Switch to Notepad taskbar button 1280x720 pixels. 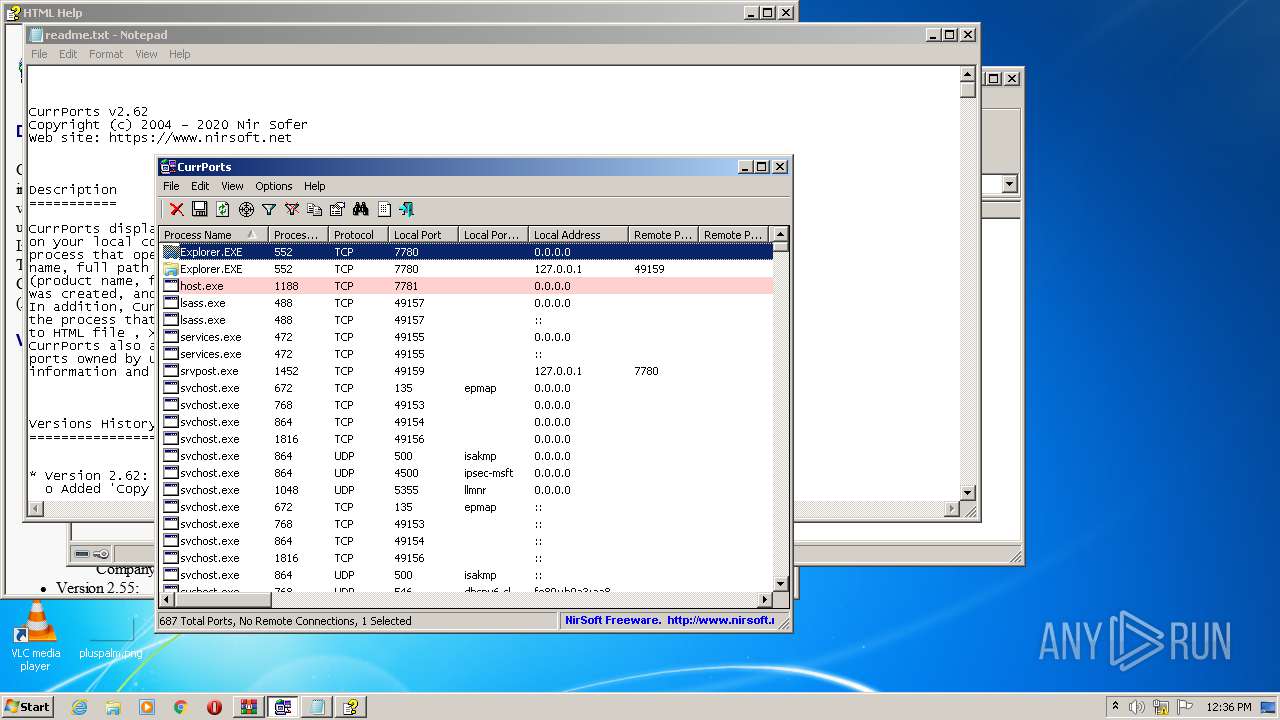point(317,707)
